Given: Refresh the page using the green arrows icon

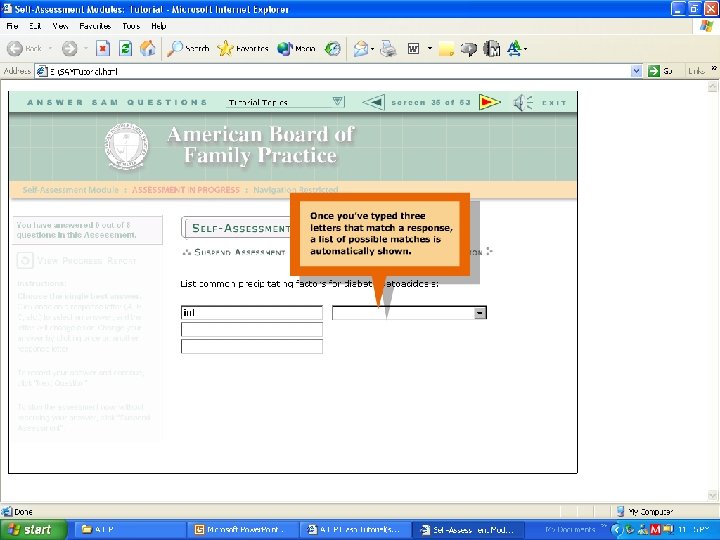Looking at the screenshot, I should [125, 48].
